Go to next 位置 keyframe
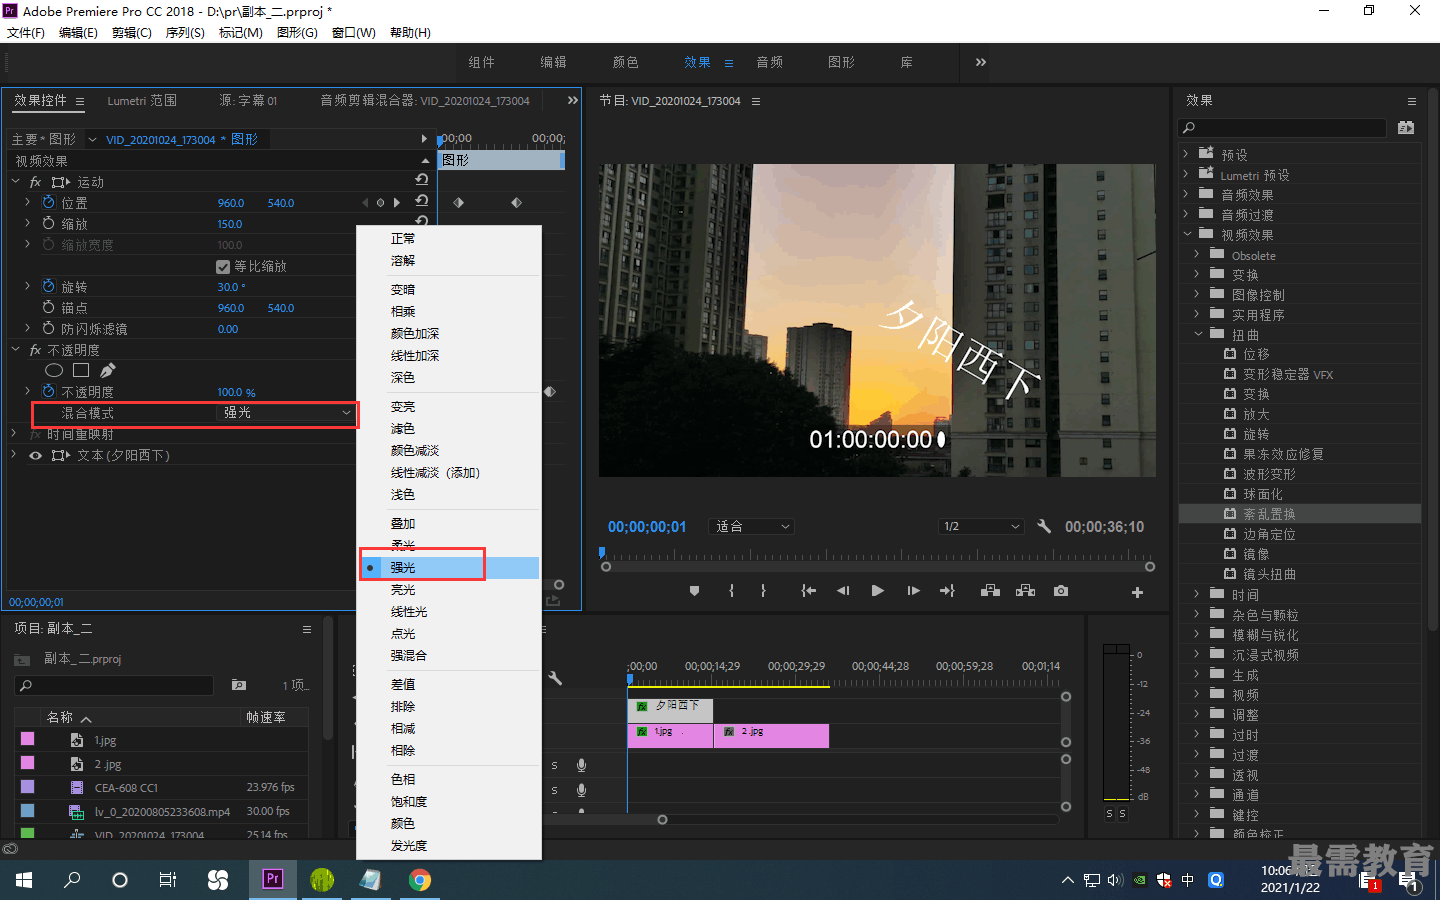1440x900 pixels. [x=397, y=202]
